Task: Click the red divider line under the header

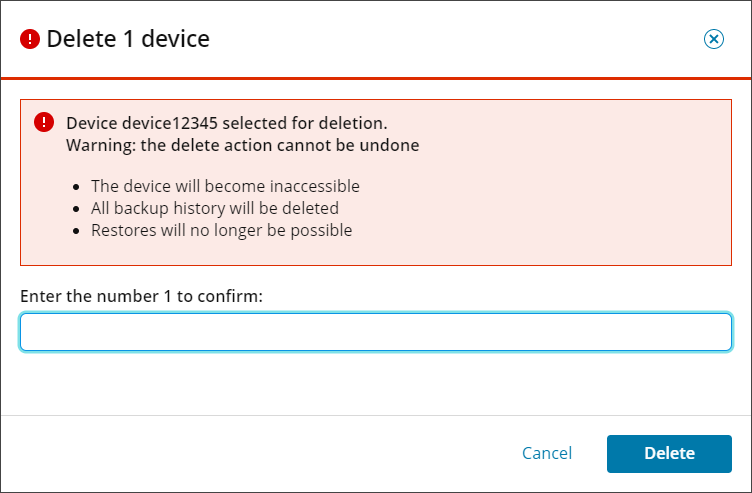Action: pos(375,77)
